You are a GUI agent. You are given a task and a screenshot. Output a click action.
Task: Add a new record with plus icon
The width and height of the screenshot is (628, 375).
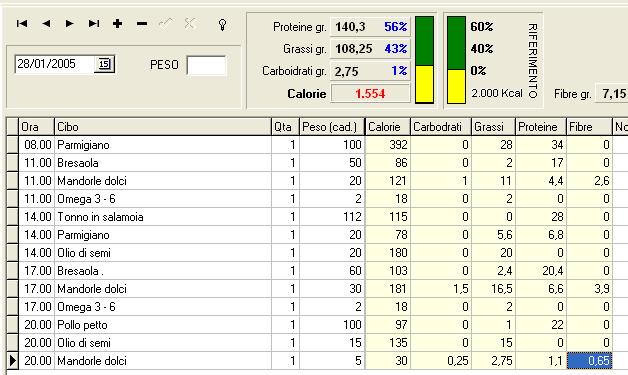(x=117, y=24)
